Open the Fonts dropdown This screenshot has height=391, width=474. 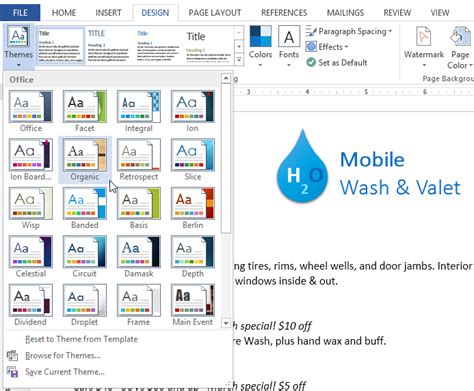289,47
